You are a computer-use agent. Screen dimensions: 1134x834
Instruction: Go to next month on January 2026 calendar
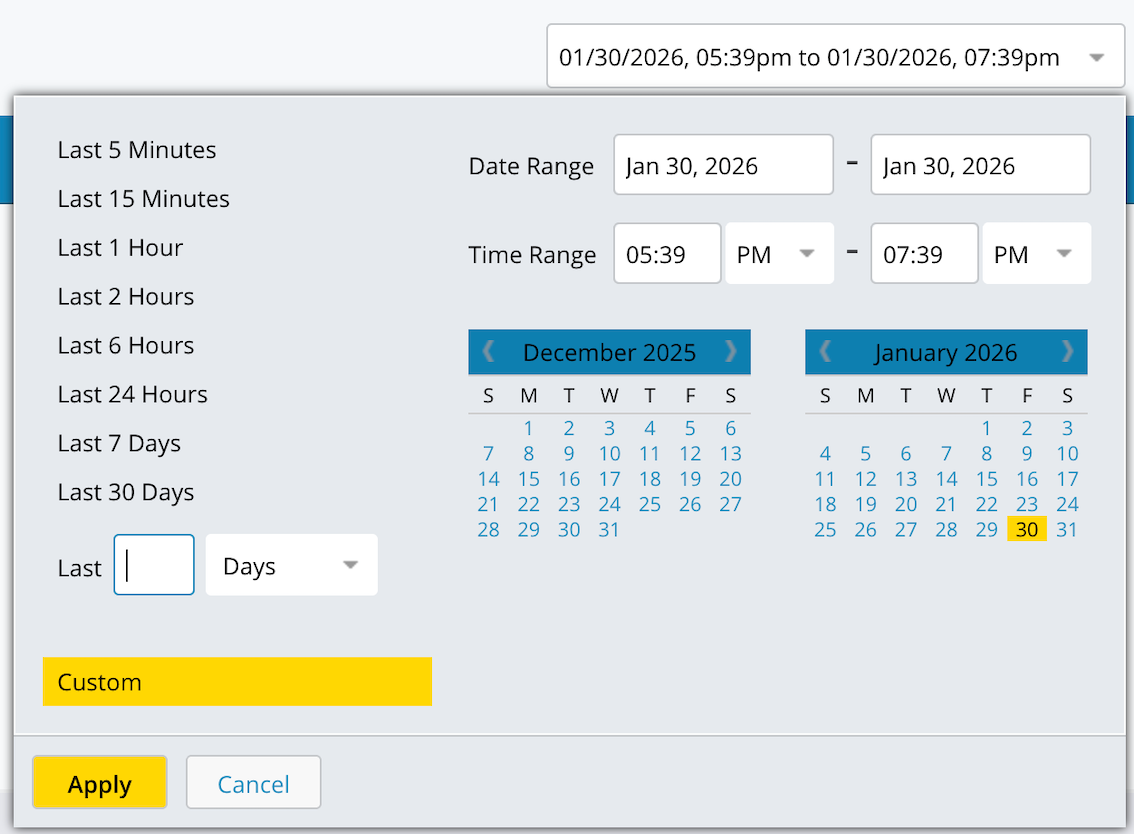click(1067, 352)
